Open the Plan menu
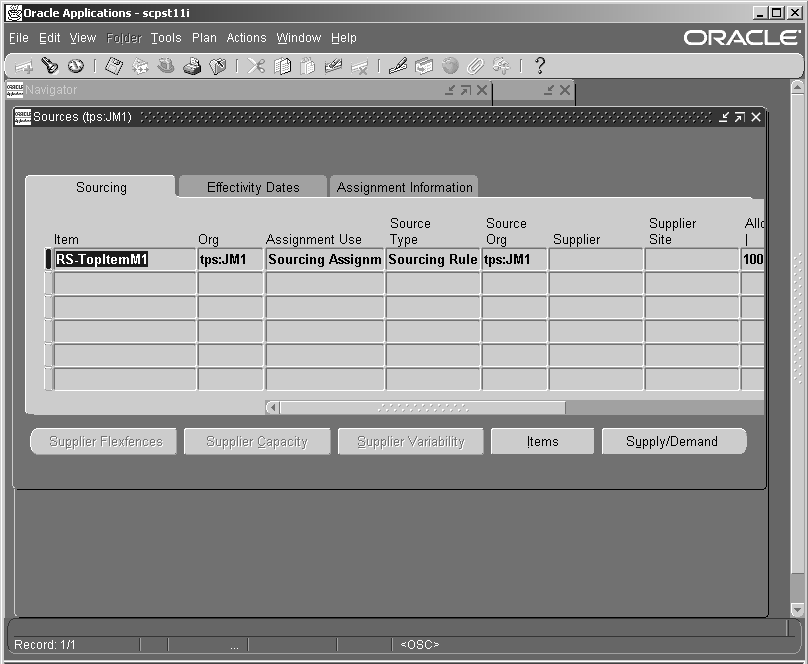 [204, 38]
